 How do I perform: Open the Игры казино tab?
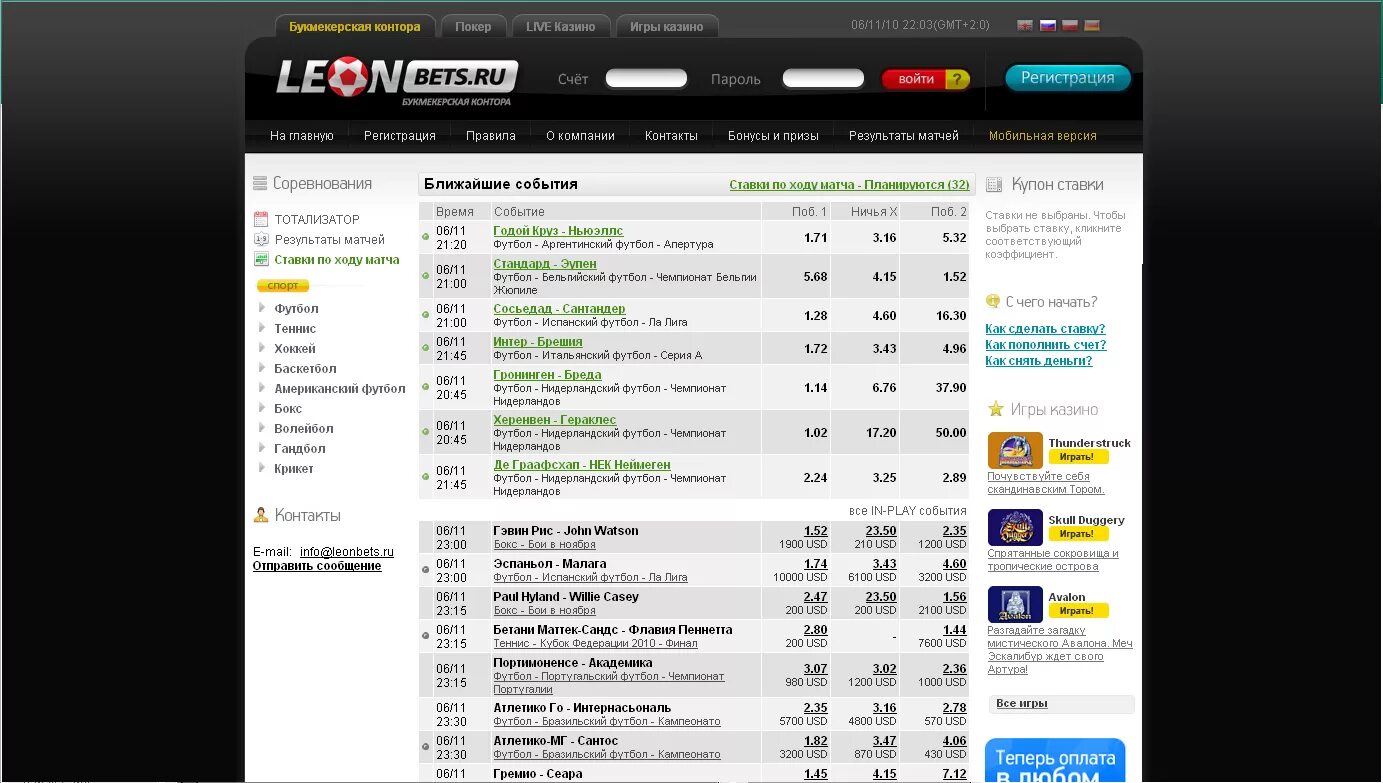point(666,27)
